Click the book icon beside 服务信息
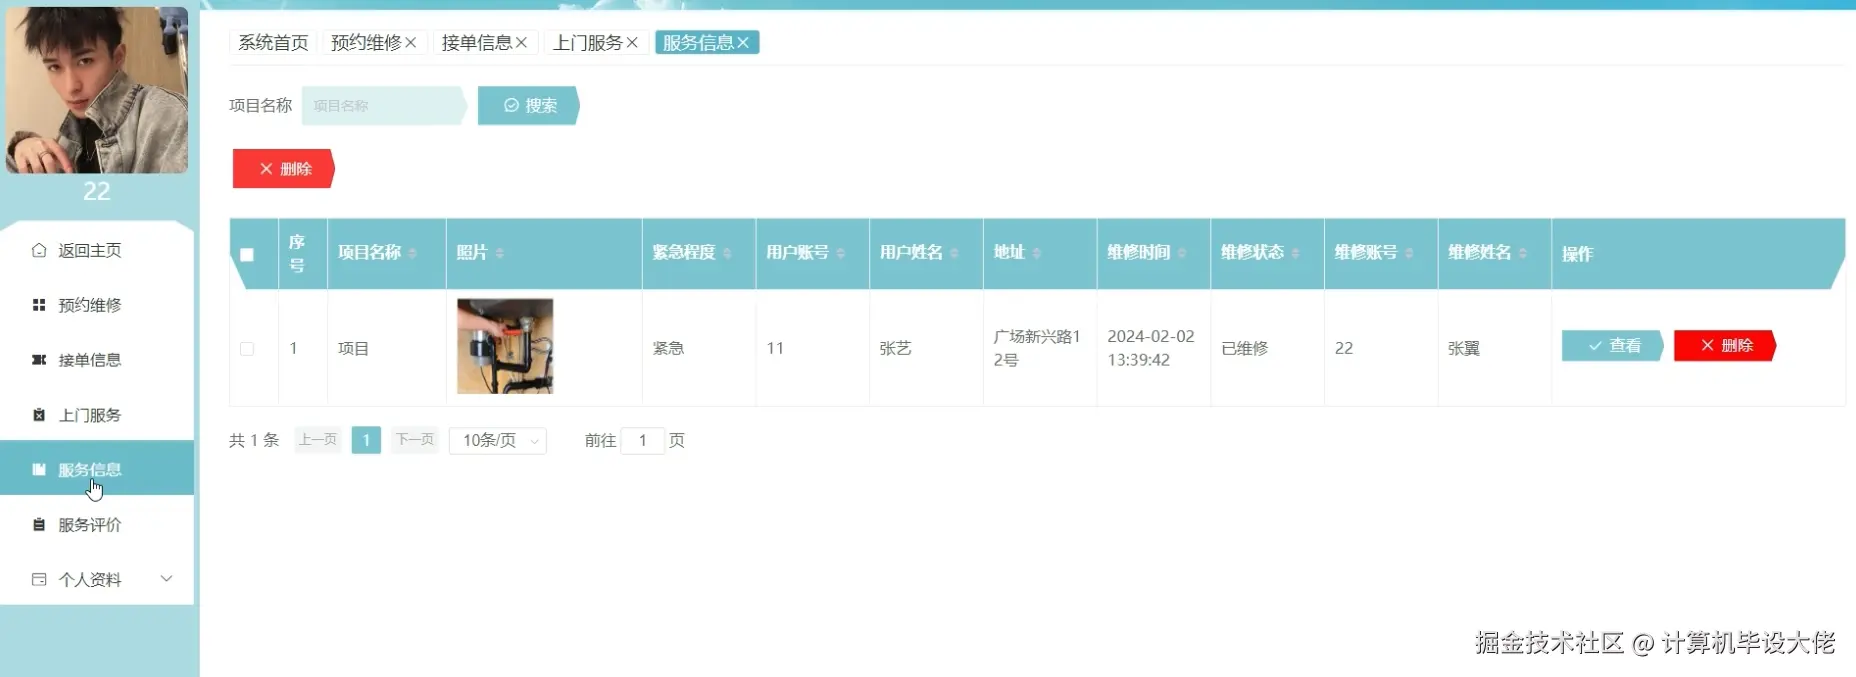The image size is (1856, 677). 39,469
